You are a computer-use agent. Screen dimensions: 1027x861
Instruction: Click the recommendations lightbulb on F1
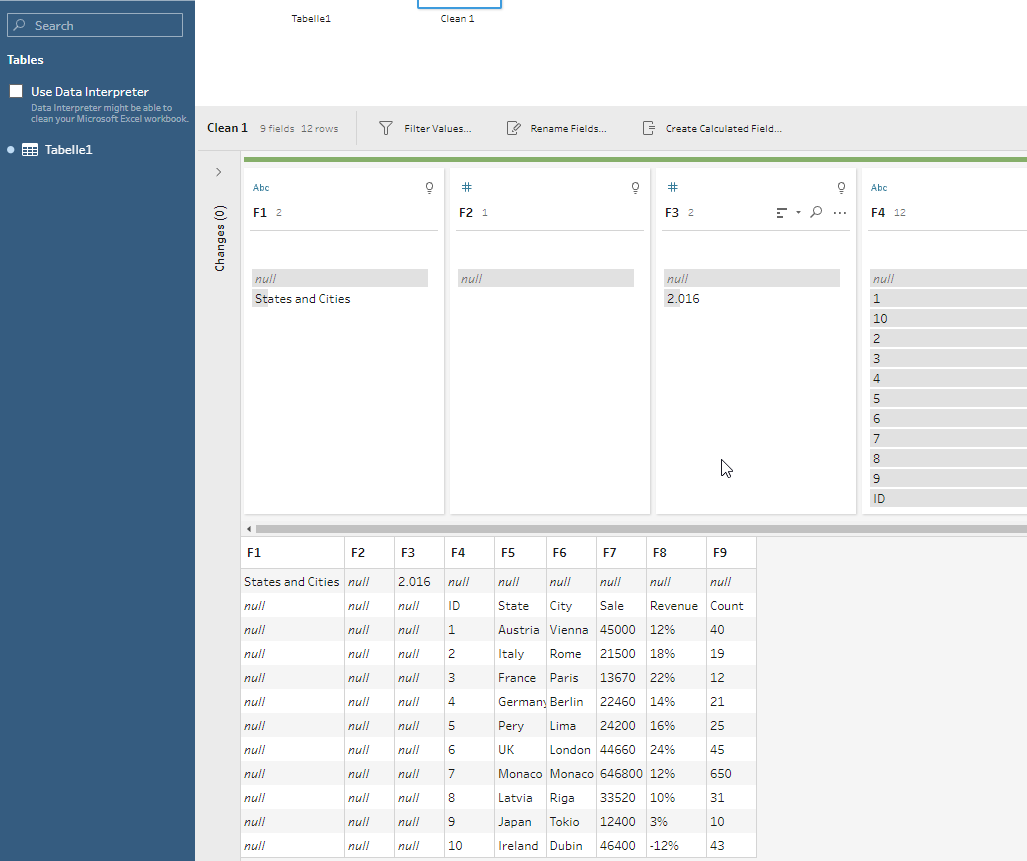[429, 188]
